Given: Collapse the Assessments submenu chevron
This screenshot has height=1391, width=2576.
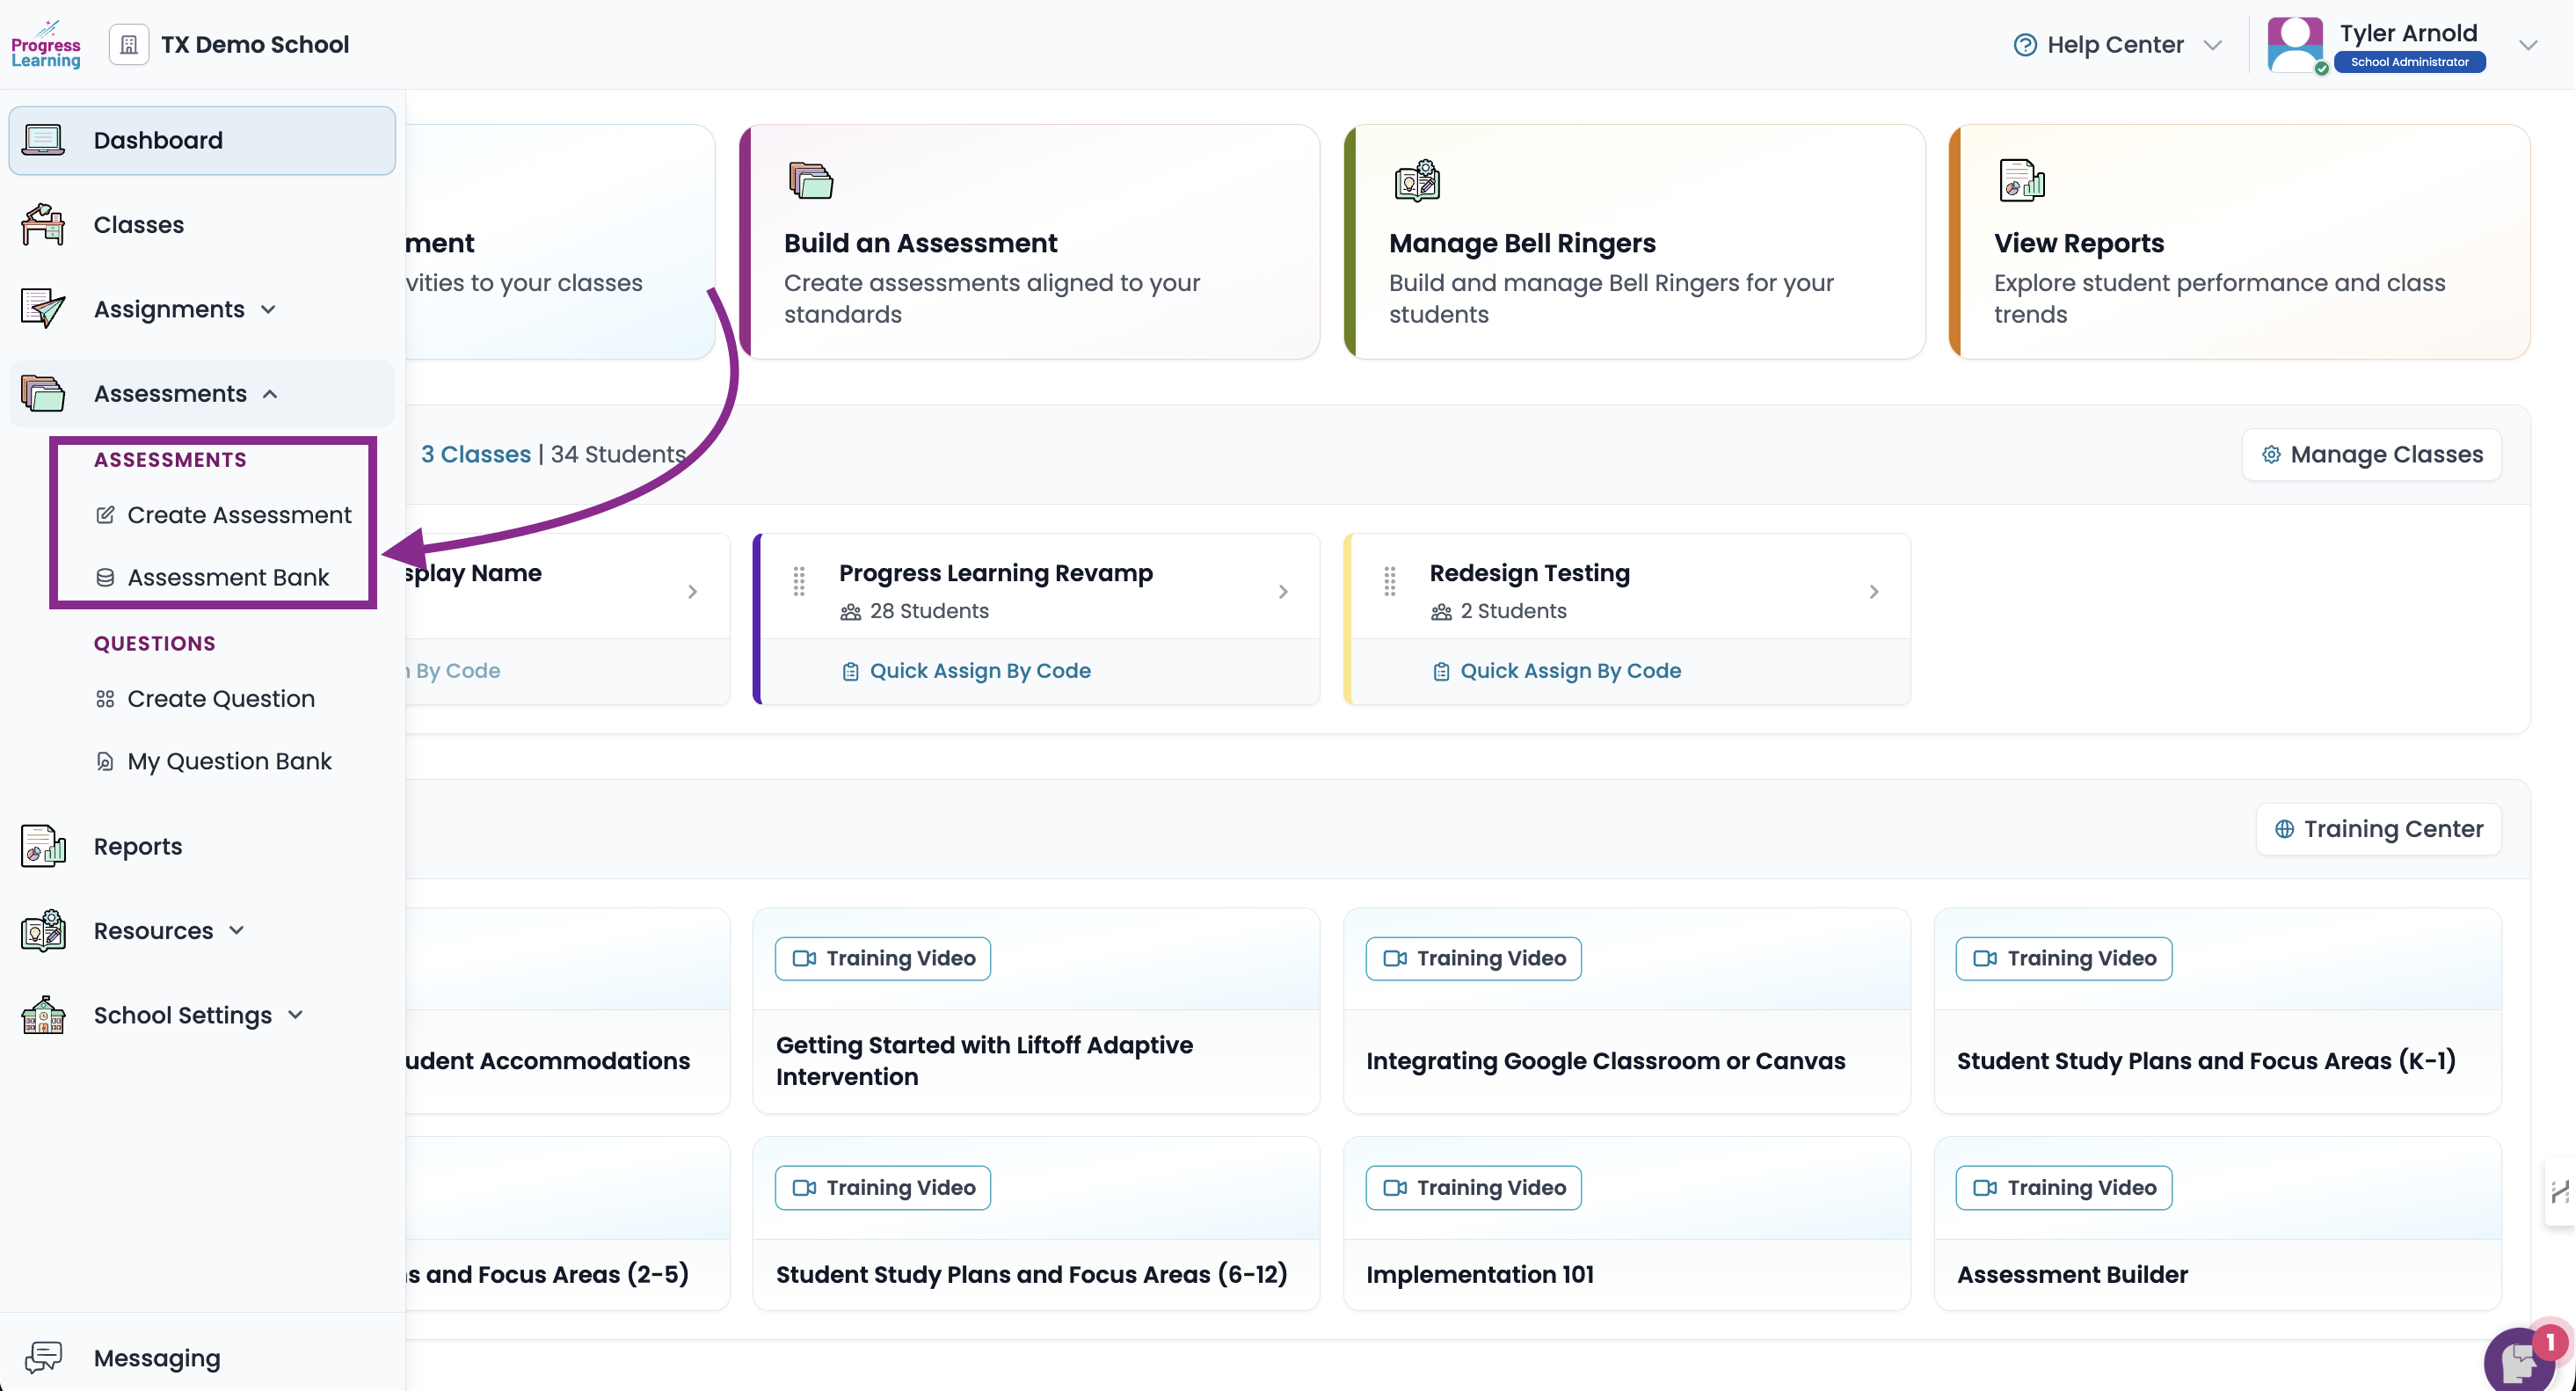Looking at the screenshot, I should [270, 394].
